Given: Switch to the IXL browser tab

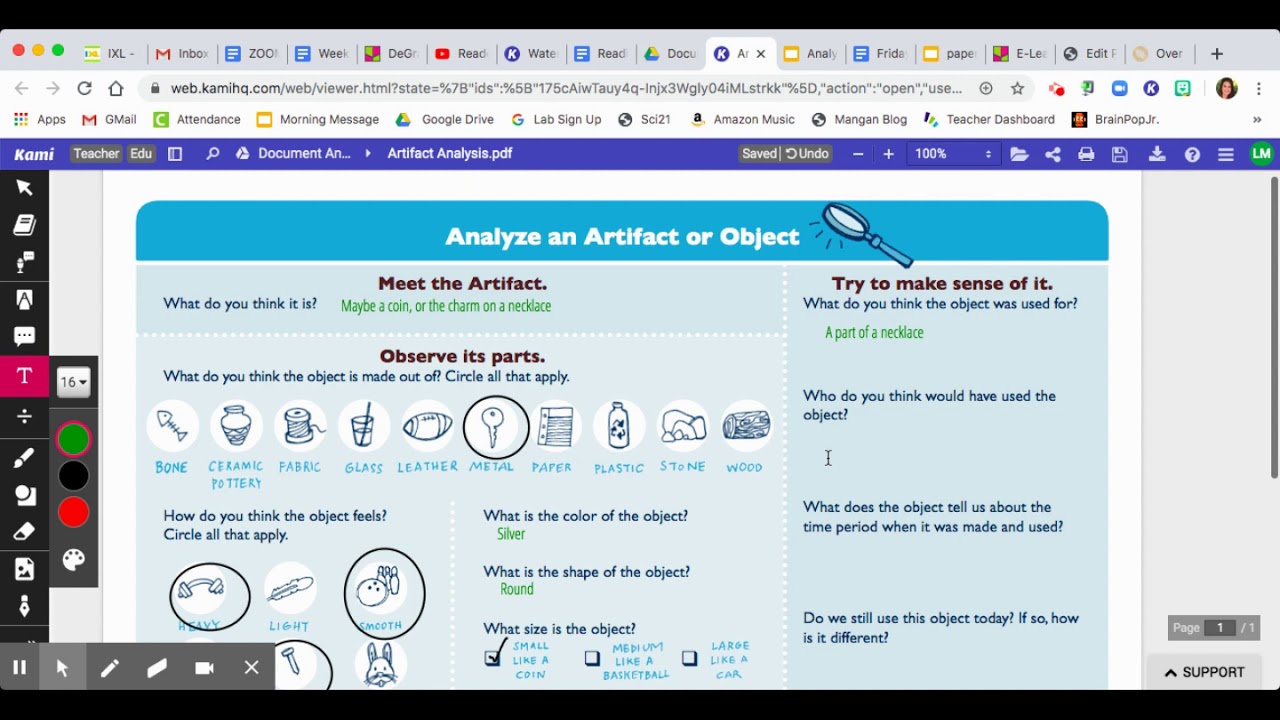Looking at the screenshot, I should pos(112,54).
